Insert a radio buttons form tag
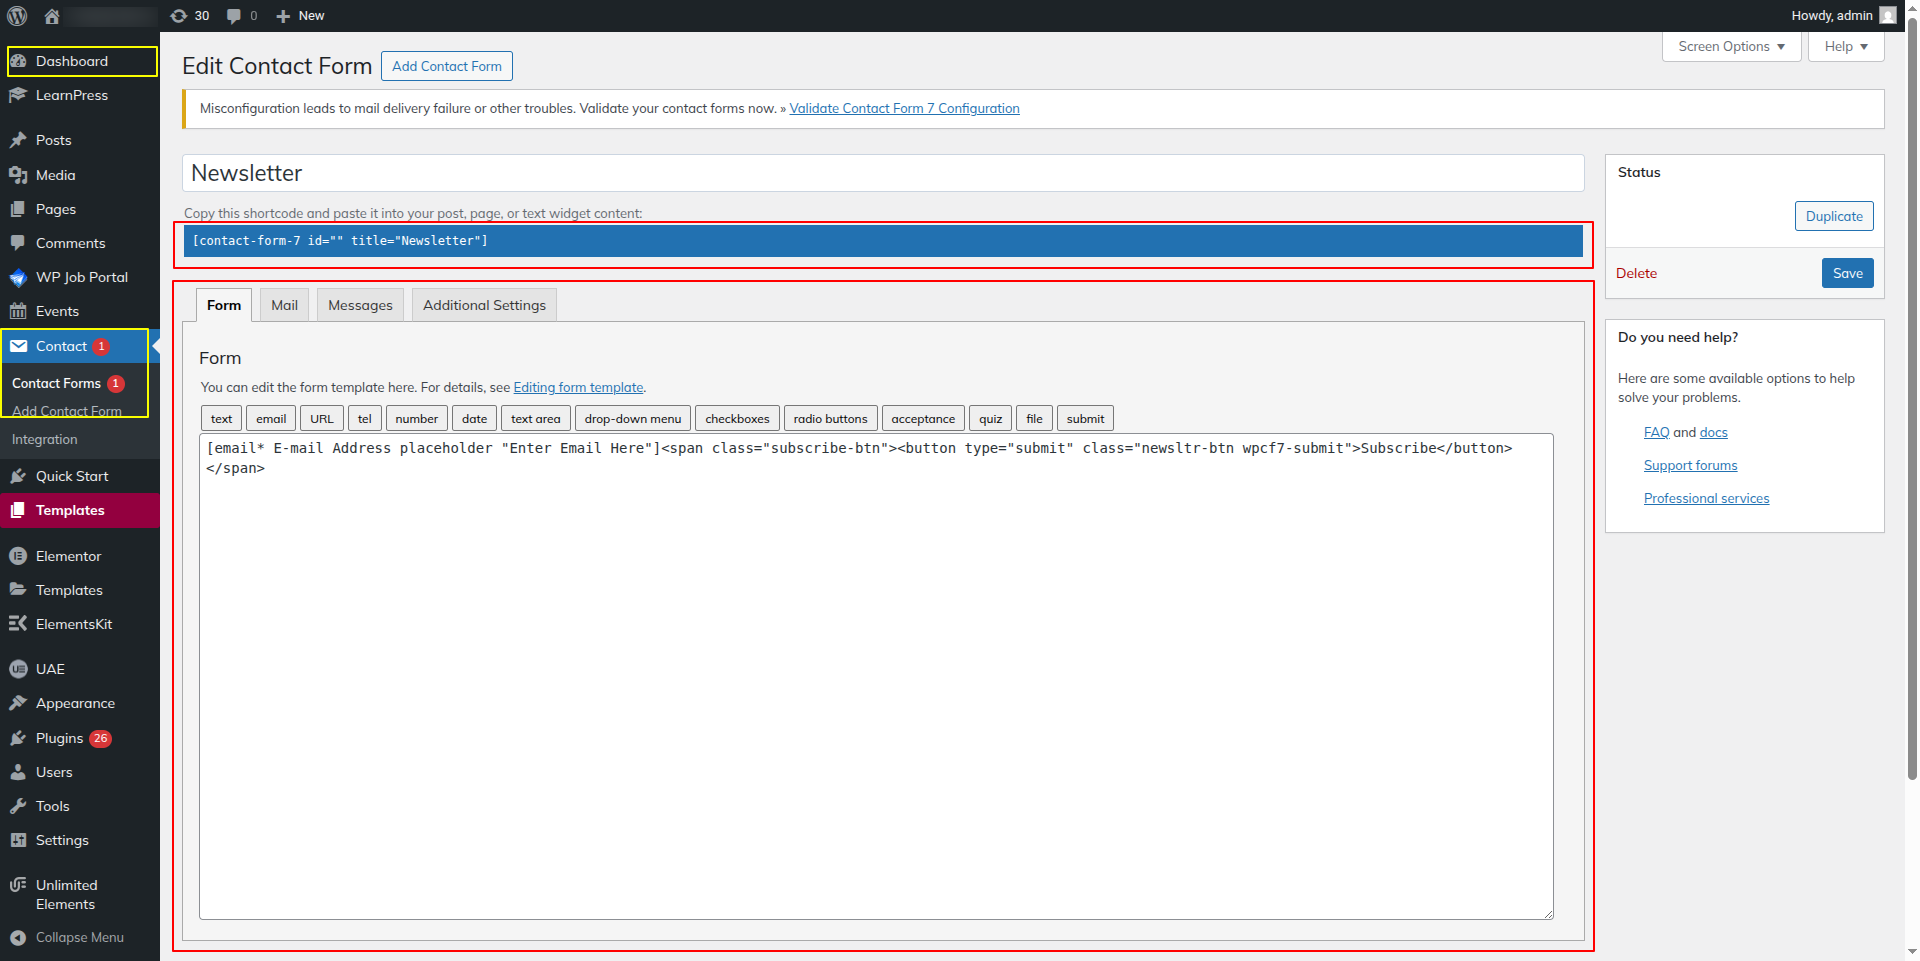This screenshot has height=961, width=1920. click(x=830, y=419)
